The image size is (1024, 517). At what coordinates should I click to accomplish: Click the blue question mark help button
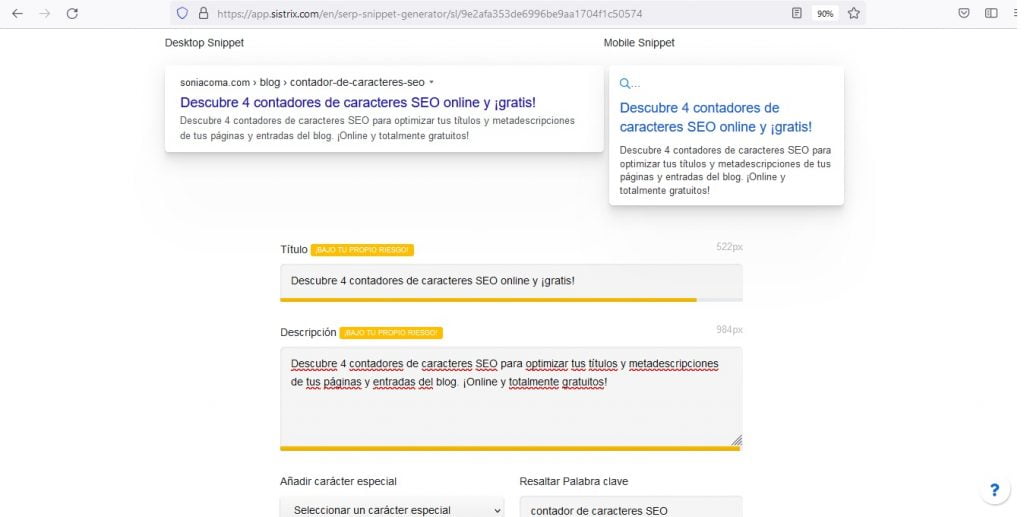994,490
